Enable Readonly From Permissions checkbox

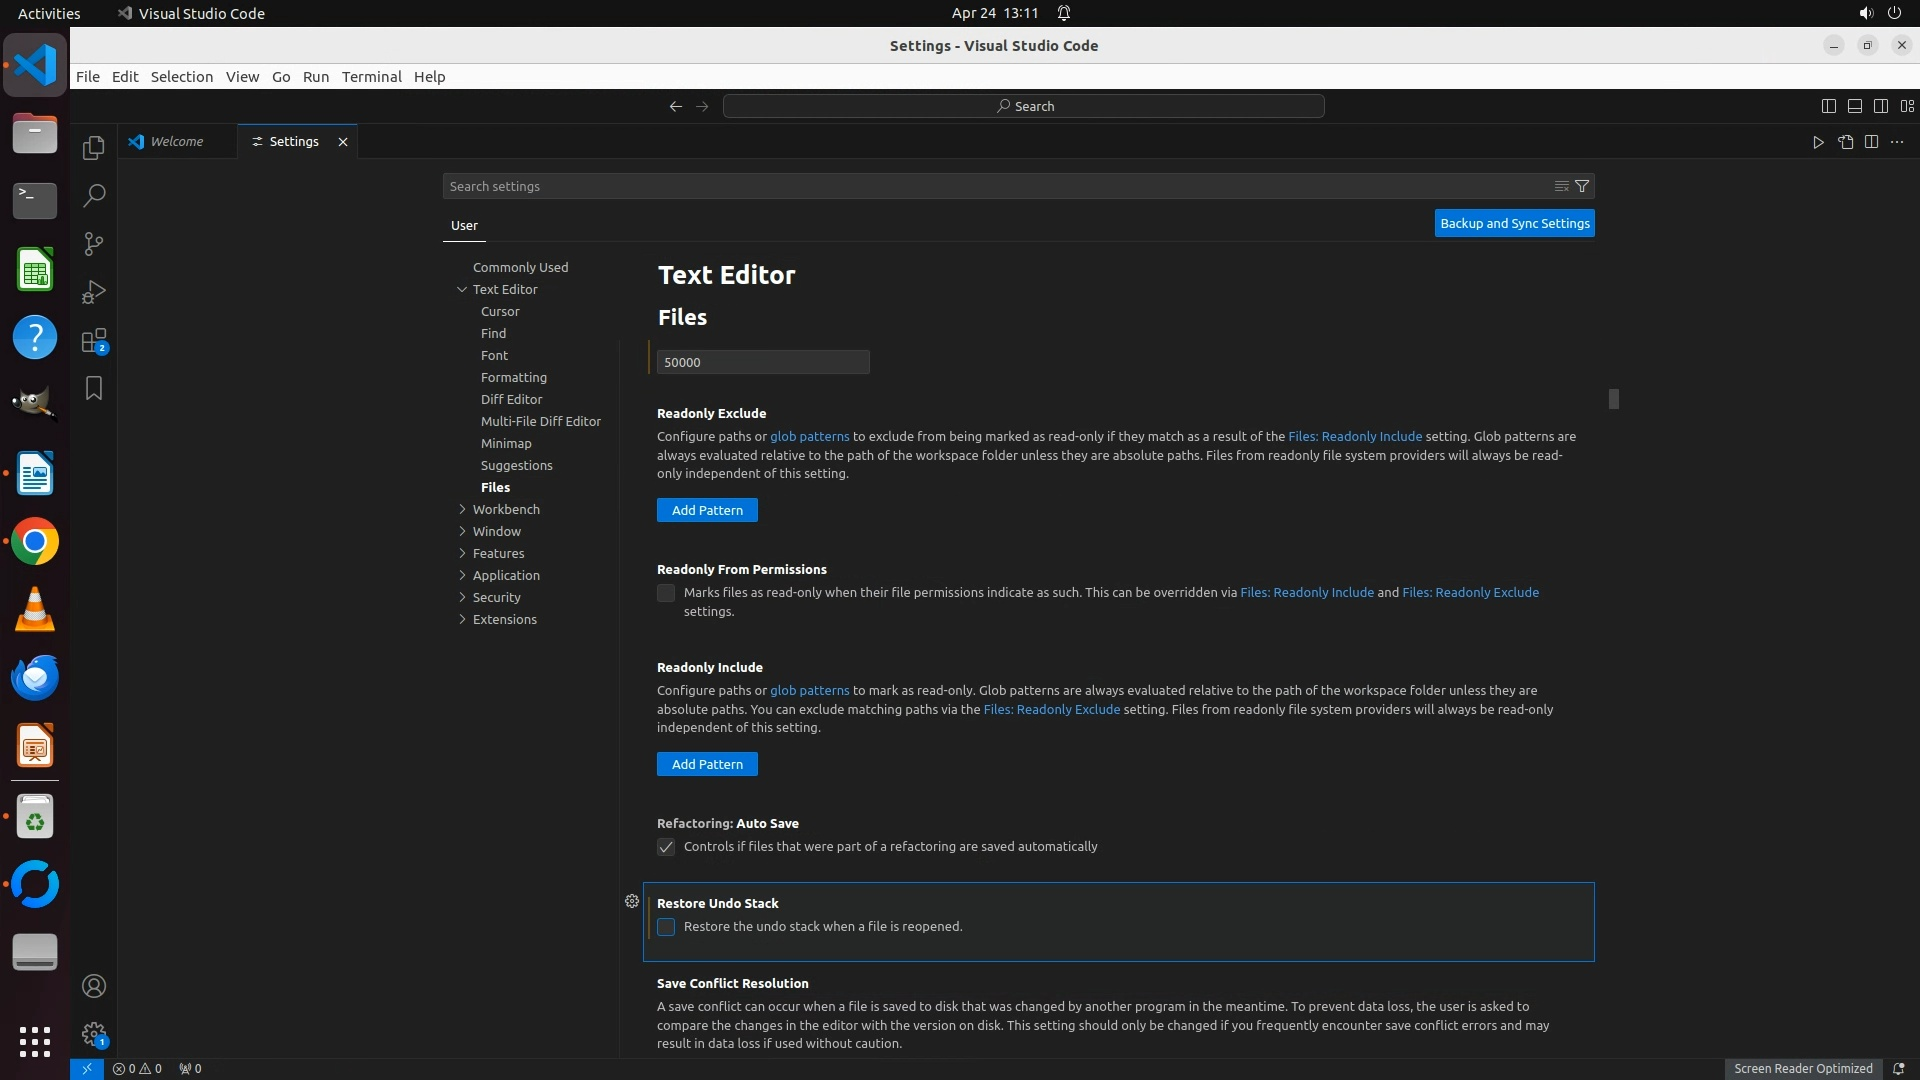click(x=666, y=593)
